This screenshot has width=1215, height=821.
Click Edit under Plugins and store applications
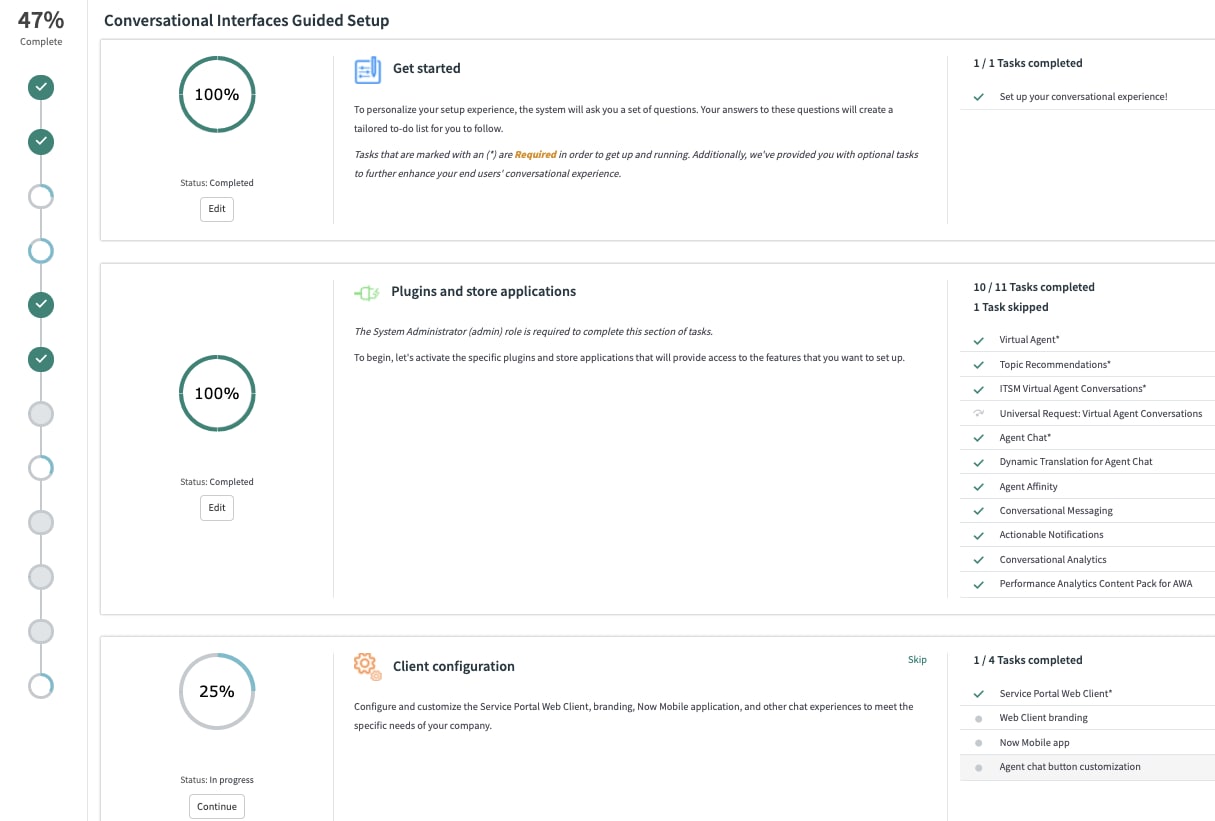pos(216,507)
